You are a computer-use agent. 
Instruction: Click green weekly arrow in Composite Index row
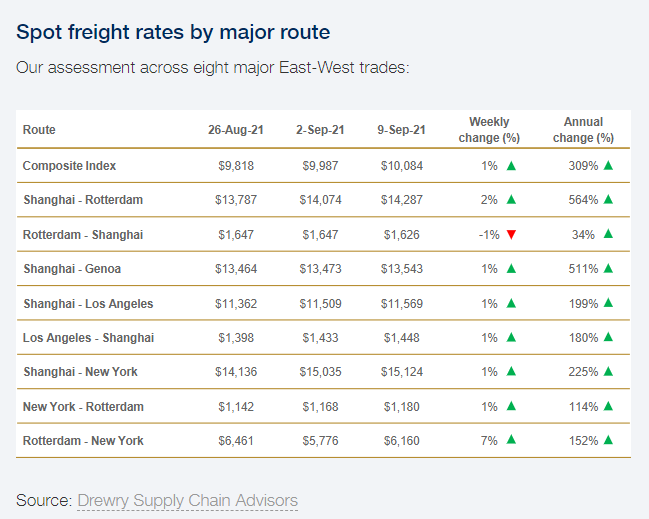tap(511, 166)
